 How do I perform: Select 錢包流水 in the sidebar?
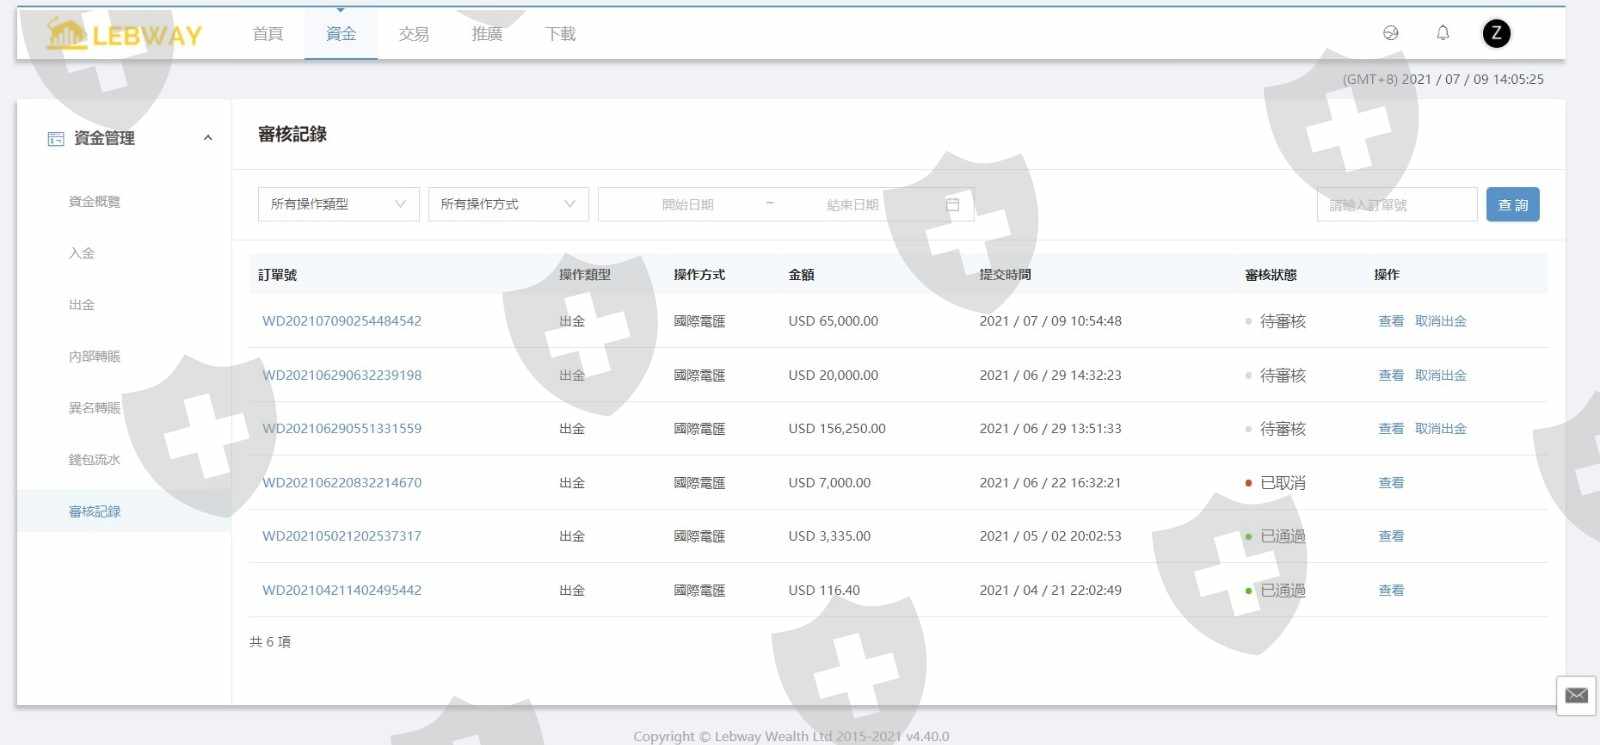[x=94, y=460]
